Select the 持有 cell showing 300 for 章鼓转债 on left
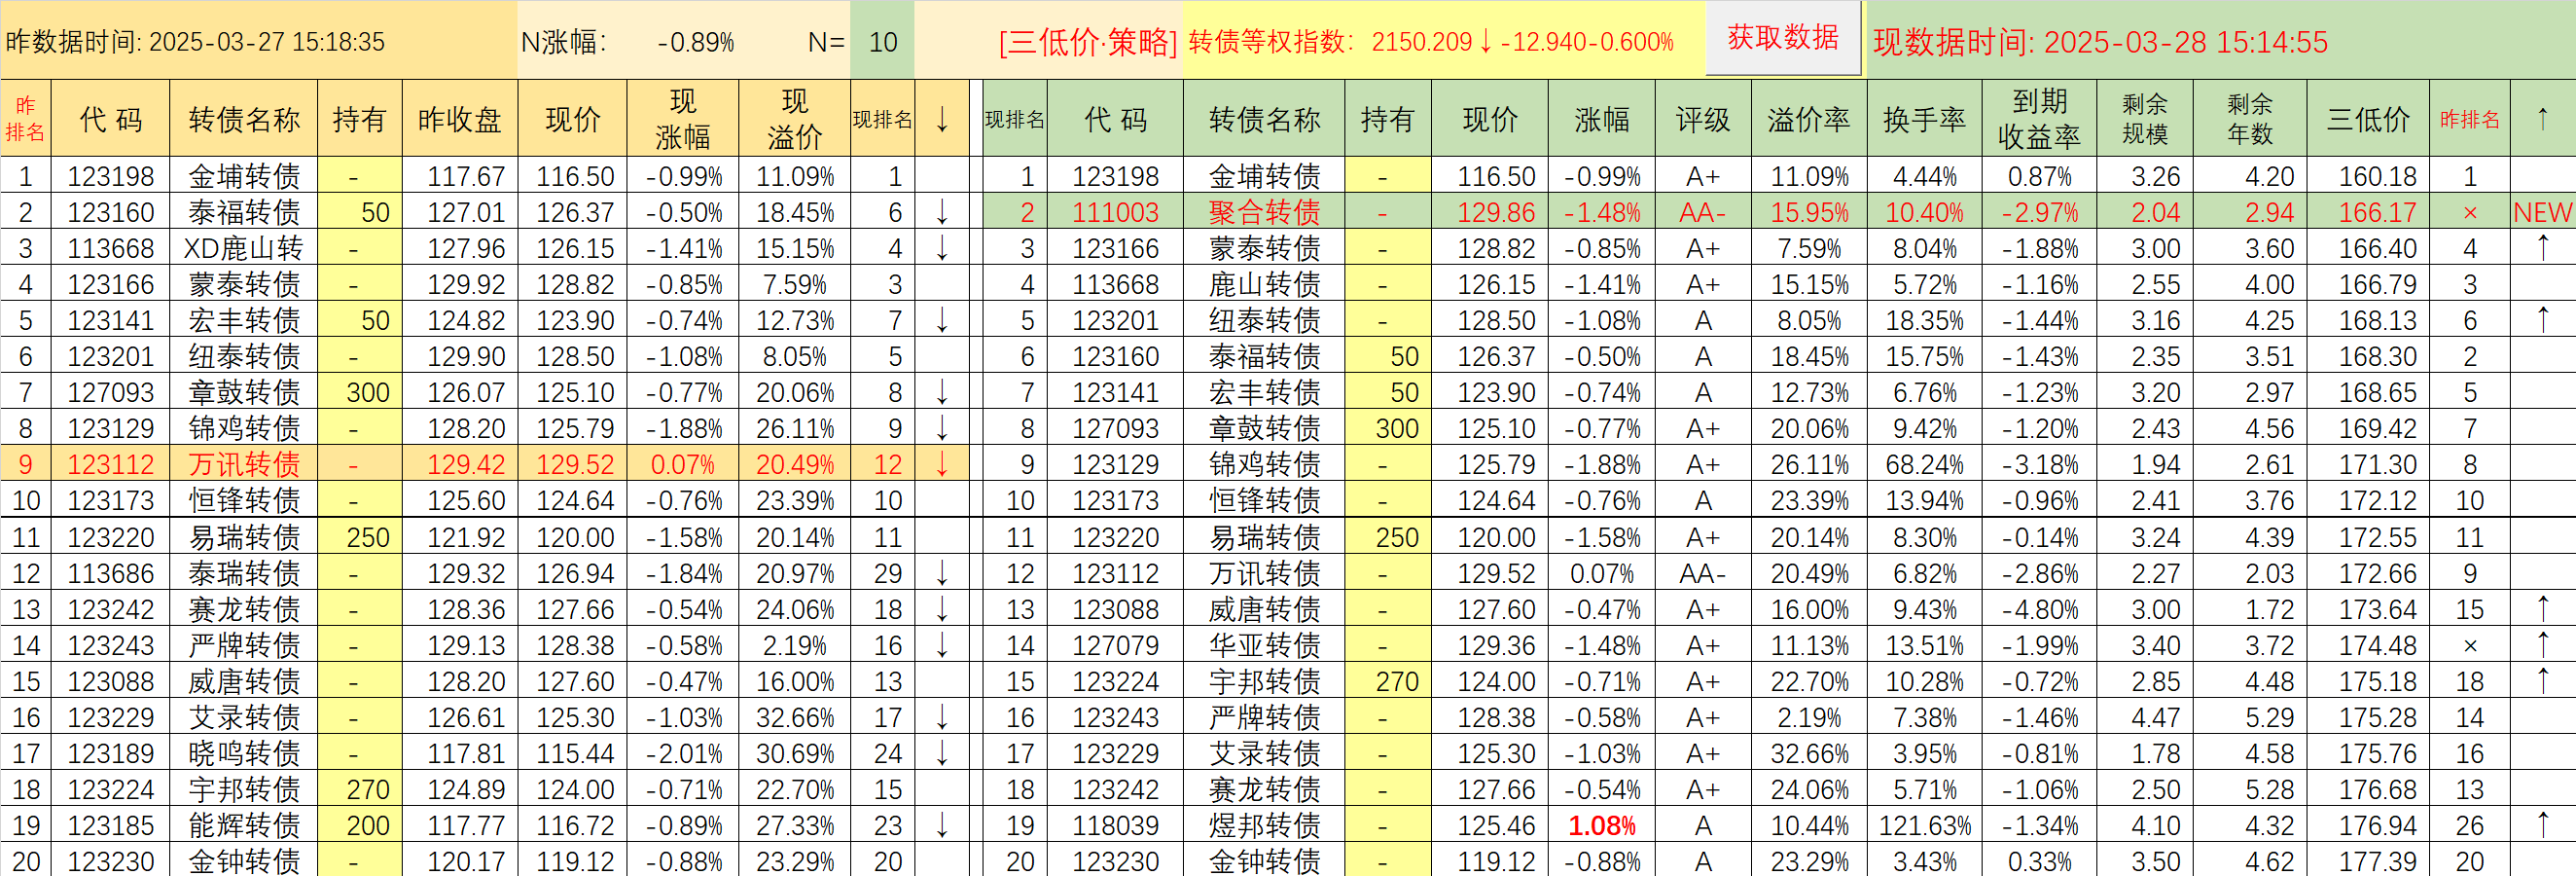Screen dimensions: 2576x876 (360, 392)
